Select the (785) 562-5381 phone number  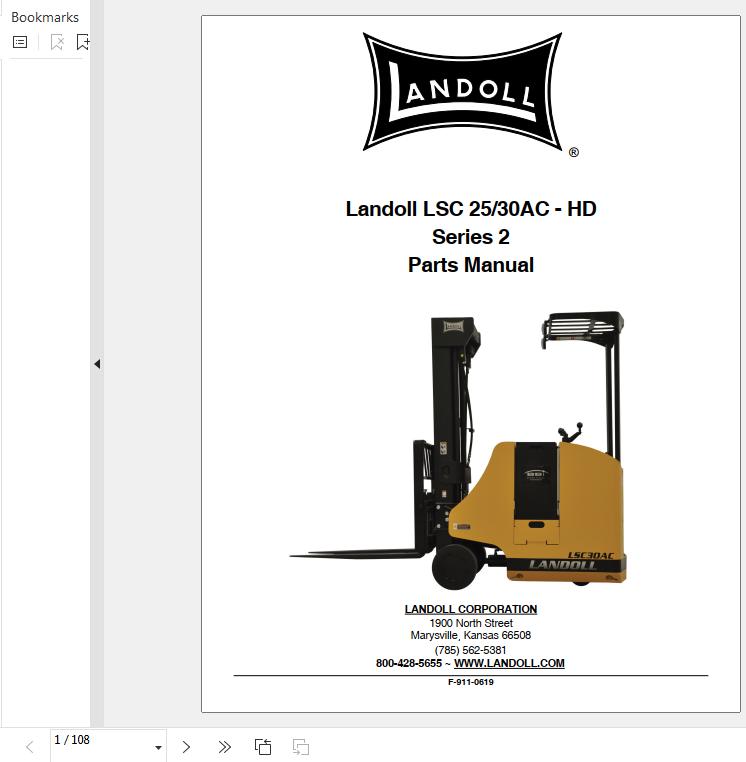(470, 650)
